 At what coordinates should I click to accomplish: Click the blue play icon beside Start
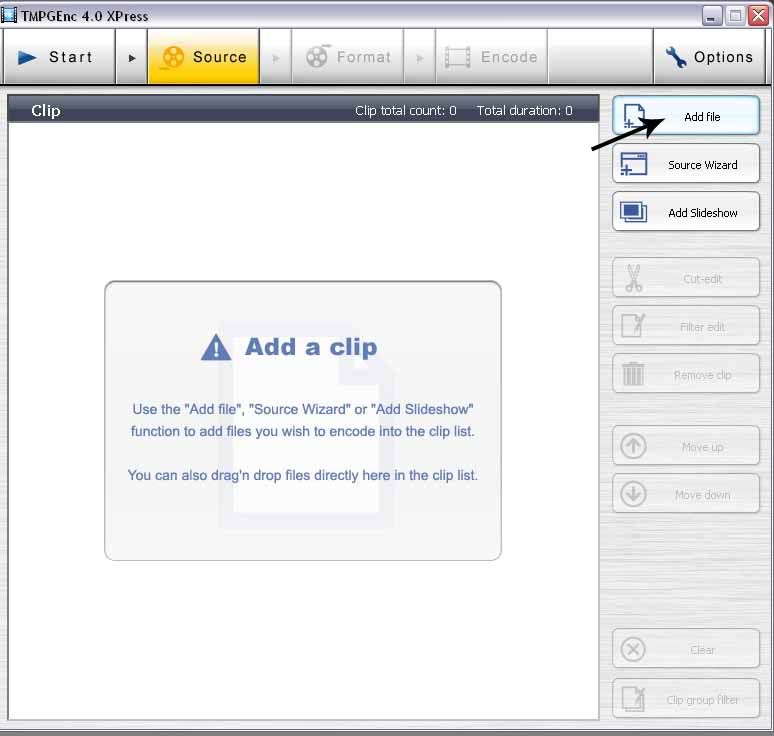click(27, 58)
